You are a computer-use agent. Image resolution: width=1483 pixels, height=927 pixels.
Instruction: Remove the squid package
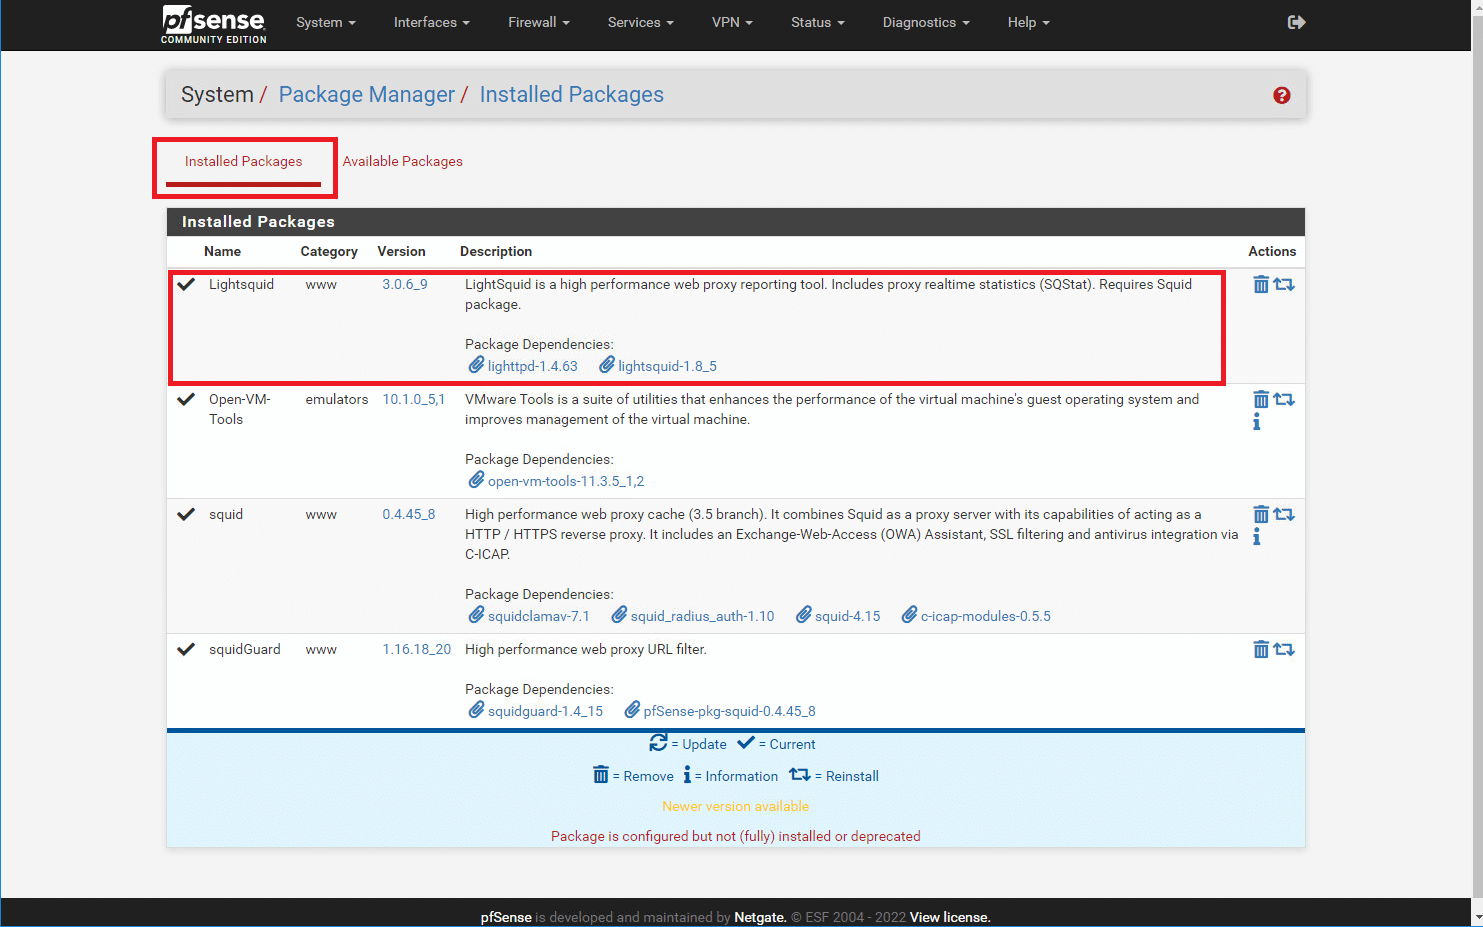coord(1261,515)
